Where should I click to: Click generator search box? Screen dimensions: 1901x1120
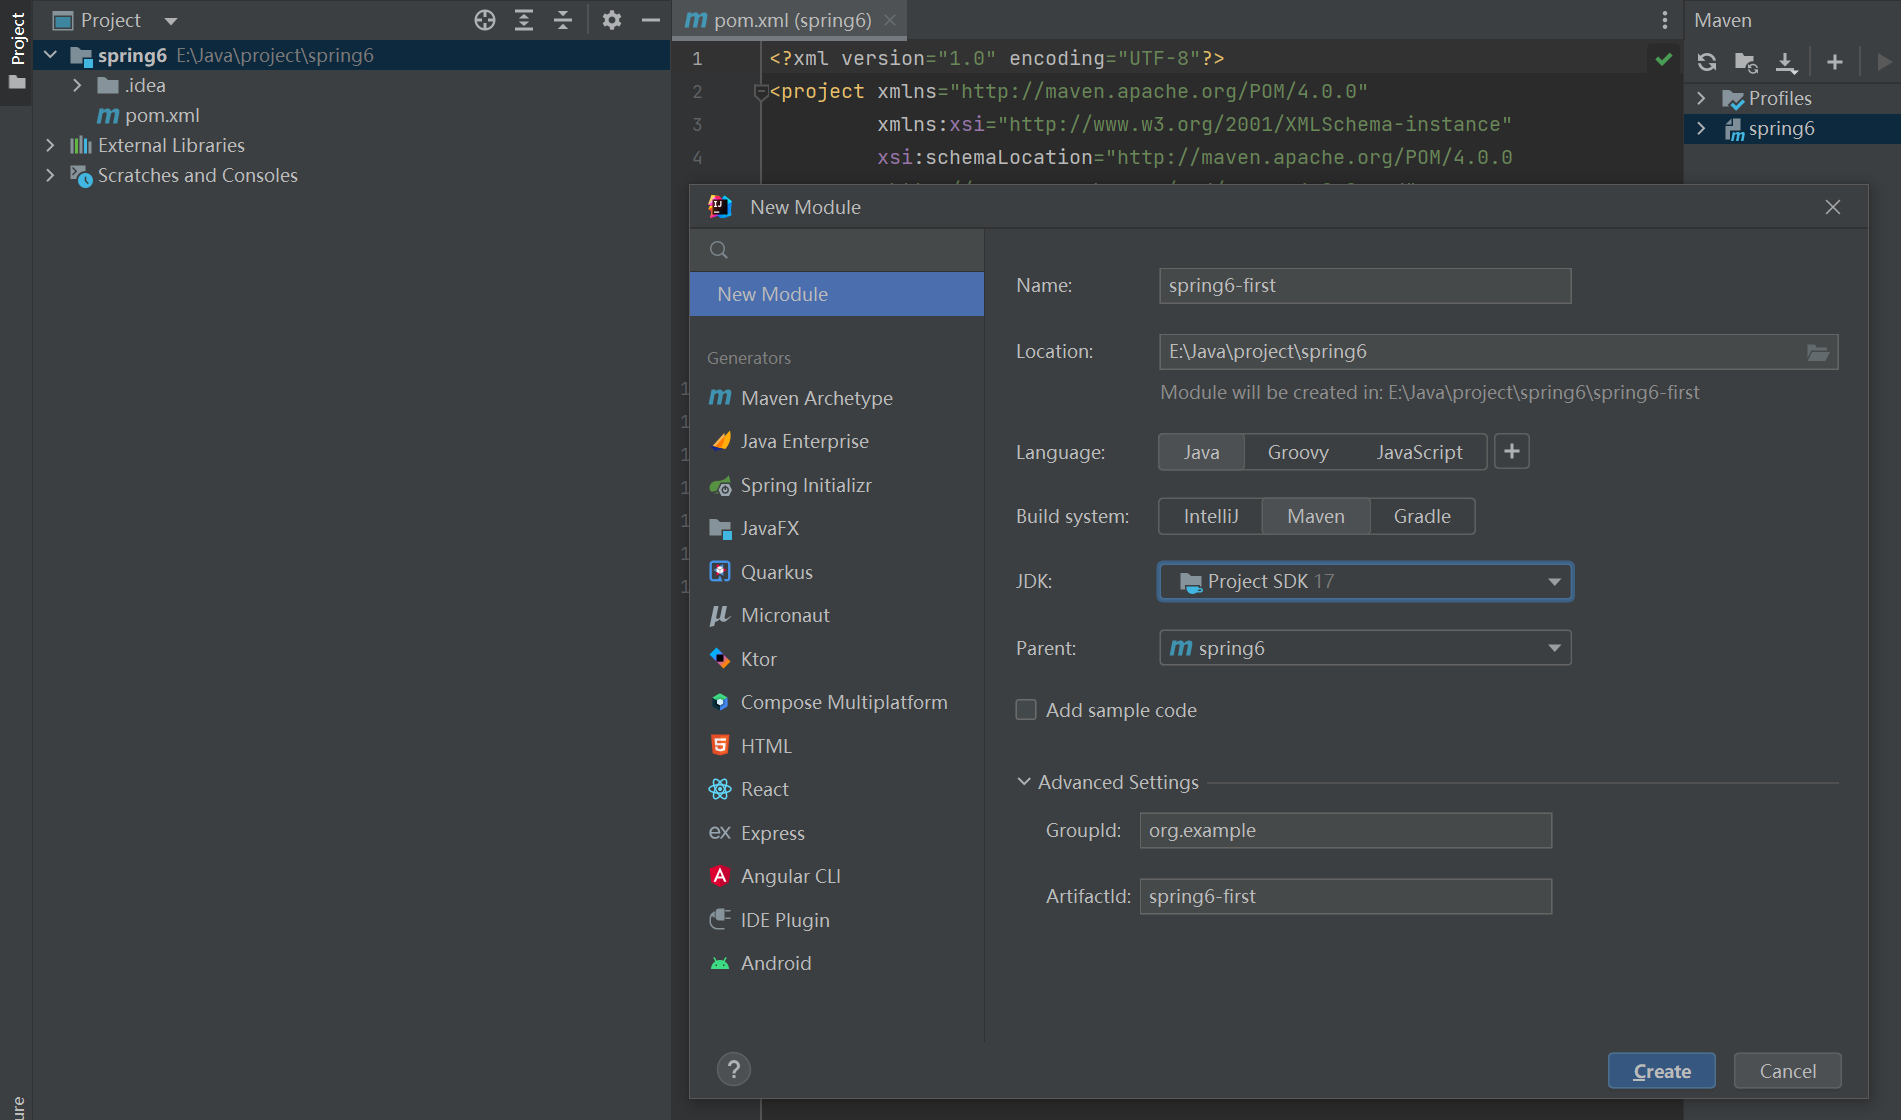837,250
